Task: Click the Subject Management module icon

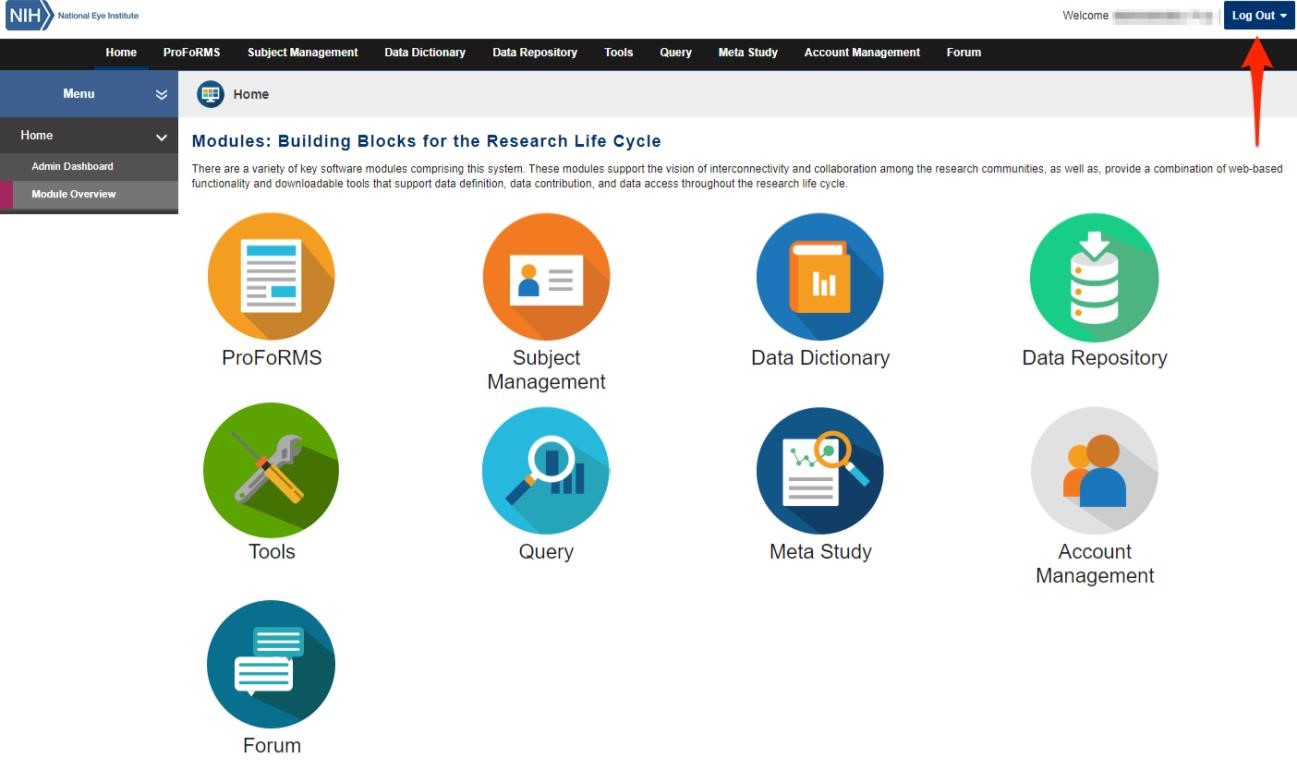Action: click(x=546, y=277)
